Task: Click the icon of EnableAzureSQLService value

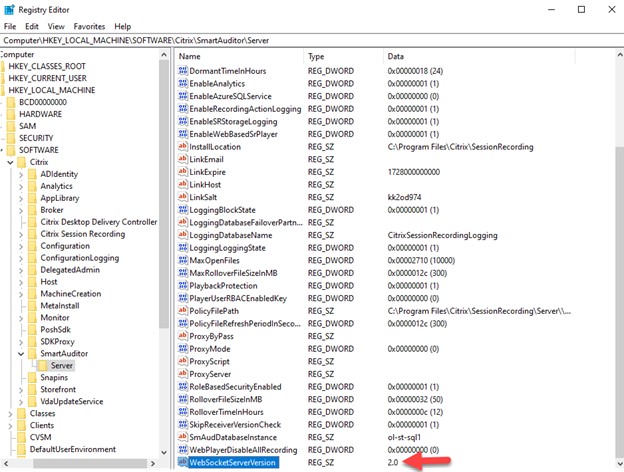Action: coord(183,96)
